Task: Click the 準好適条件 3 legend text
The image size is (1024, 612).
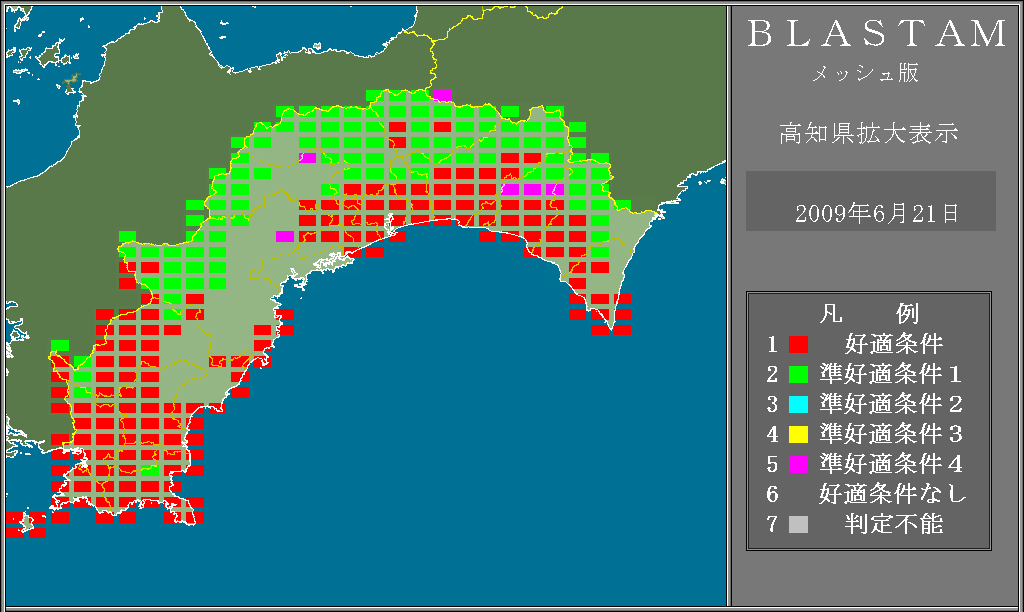Action: pos(891,434)
